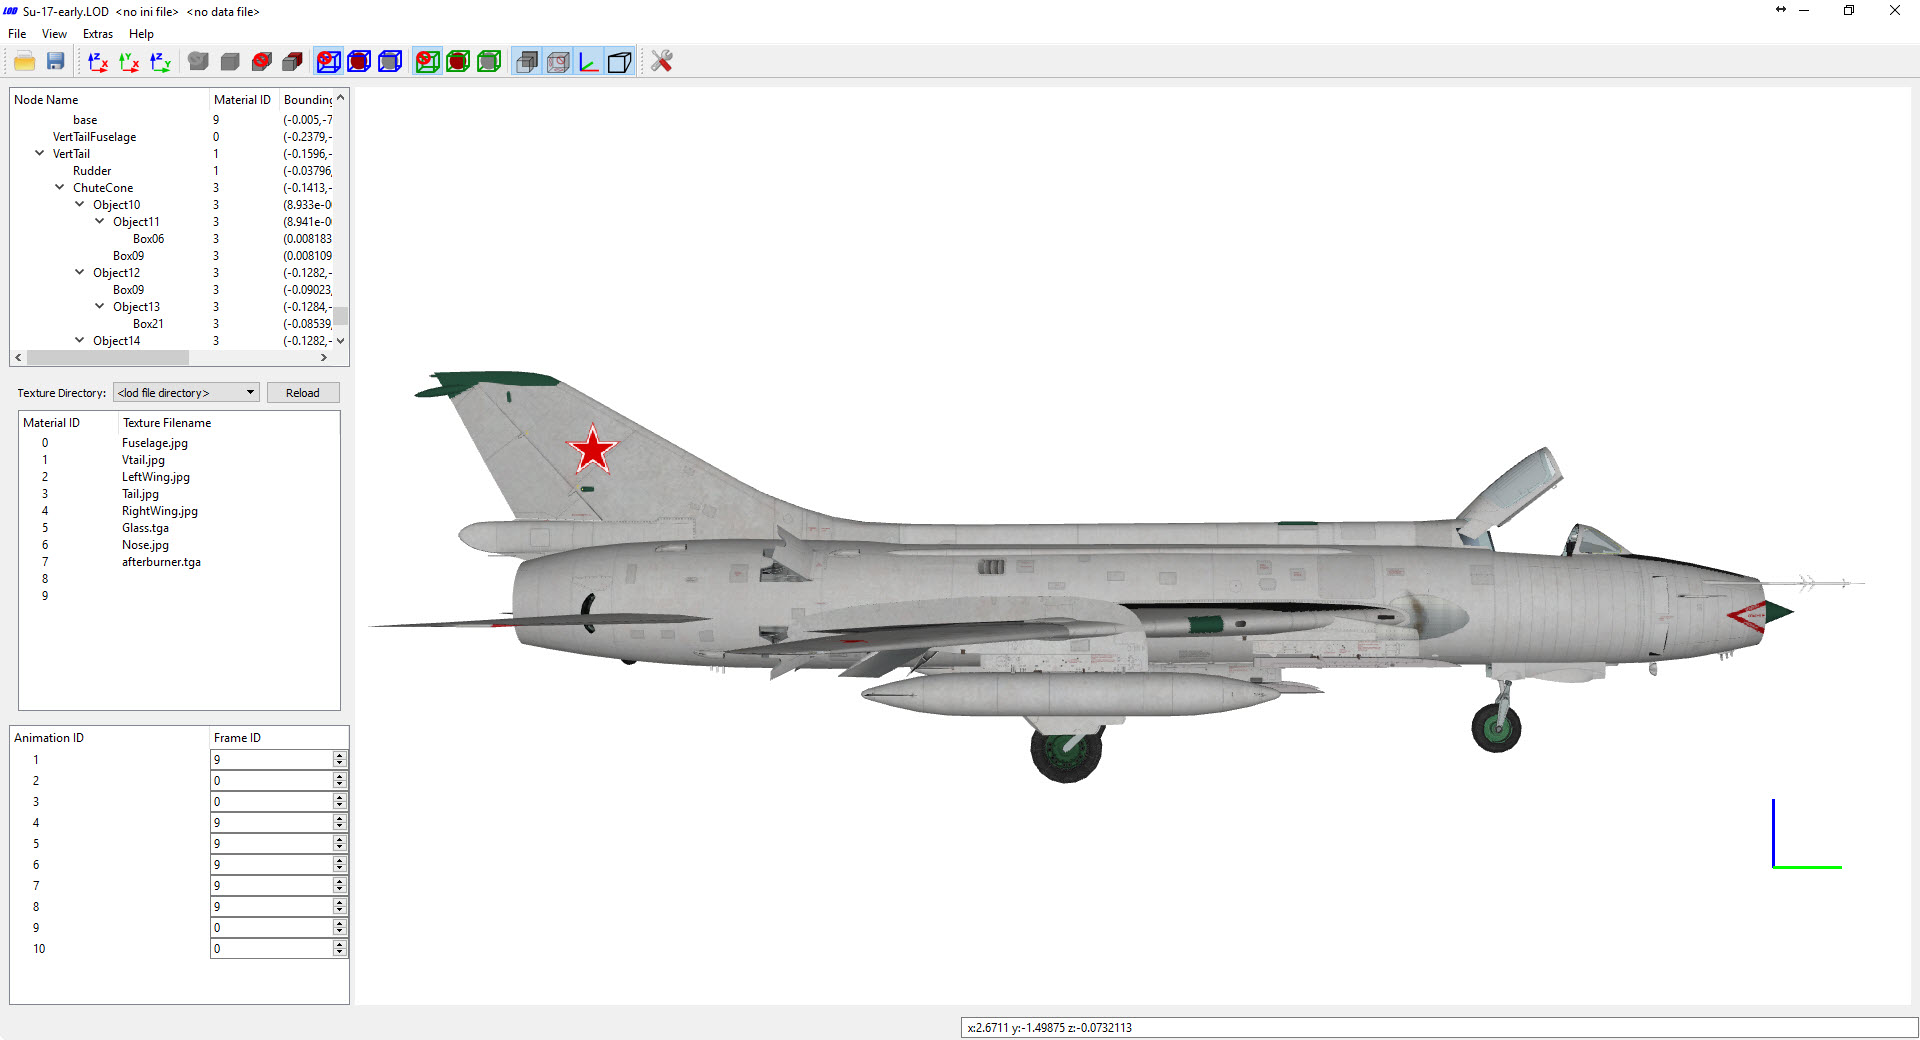Image resolution: width=1920 pixels, height=1040 pixels.
Task: Toggle green bounding box off option
Action: click(427, 62)
